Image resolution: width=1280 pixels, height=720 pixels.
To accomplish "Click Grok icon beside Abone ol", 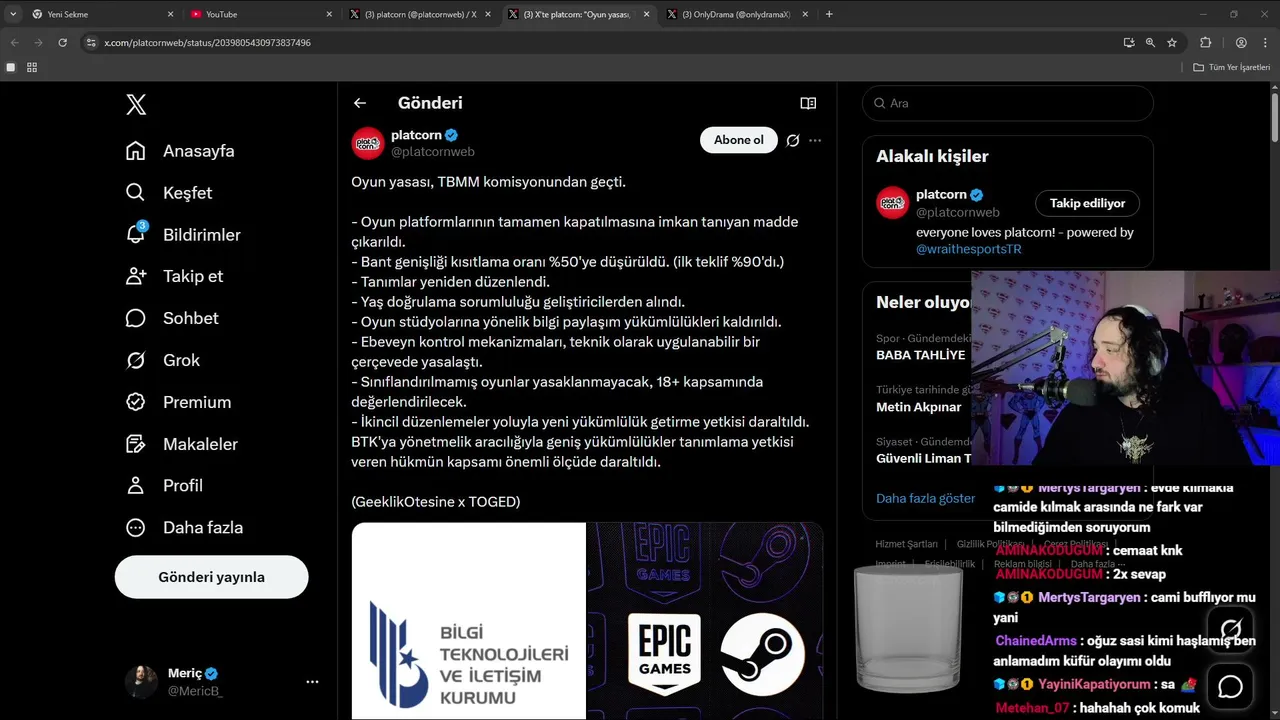I will pyautogui.click(x=793, y=141).
